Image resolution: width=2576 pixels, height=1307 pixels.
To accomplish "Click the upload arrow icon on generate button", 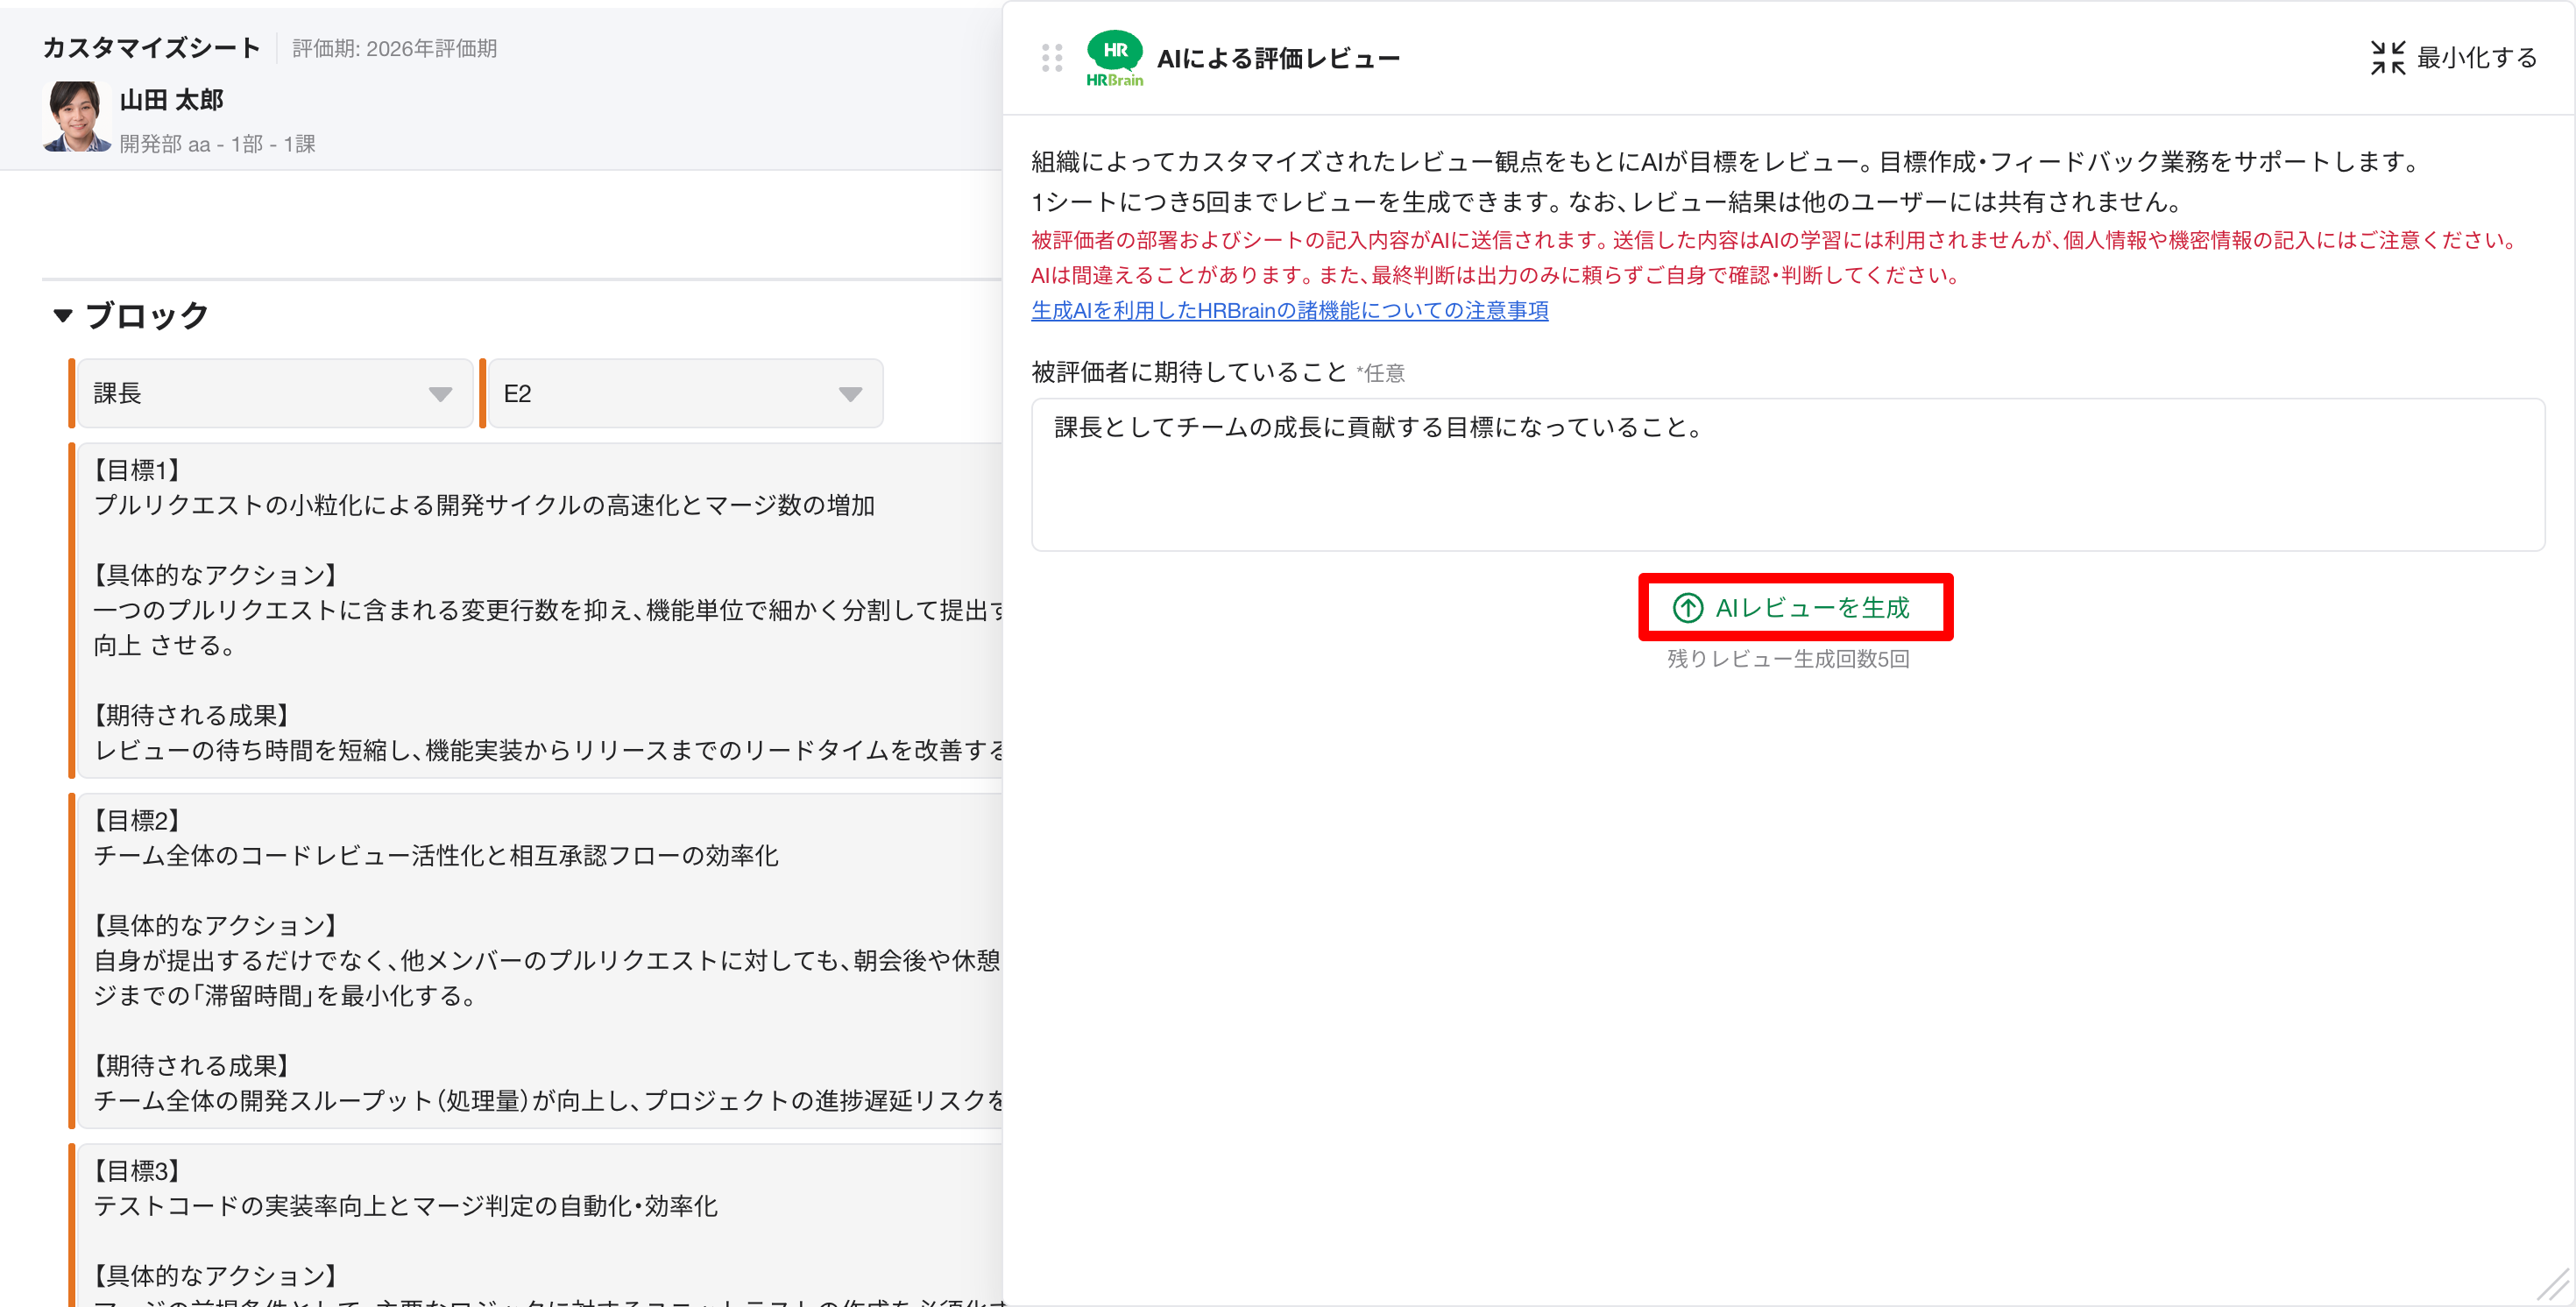I will (1687, 608).
